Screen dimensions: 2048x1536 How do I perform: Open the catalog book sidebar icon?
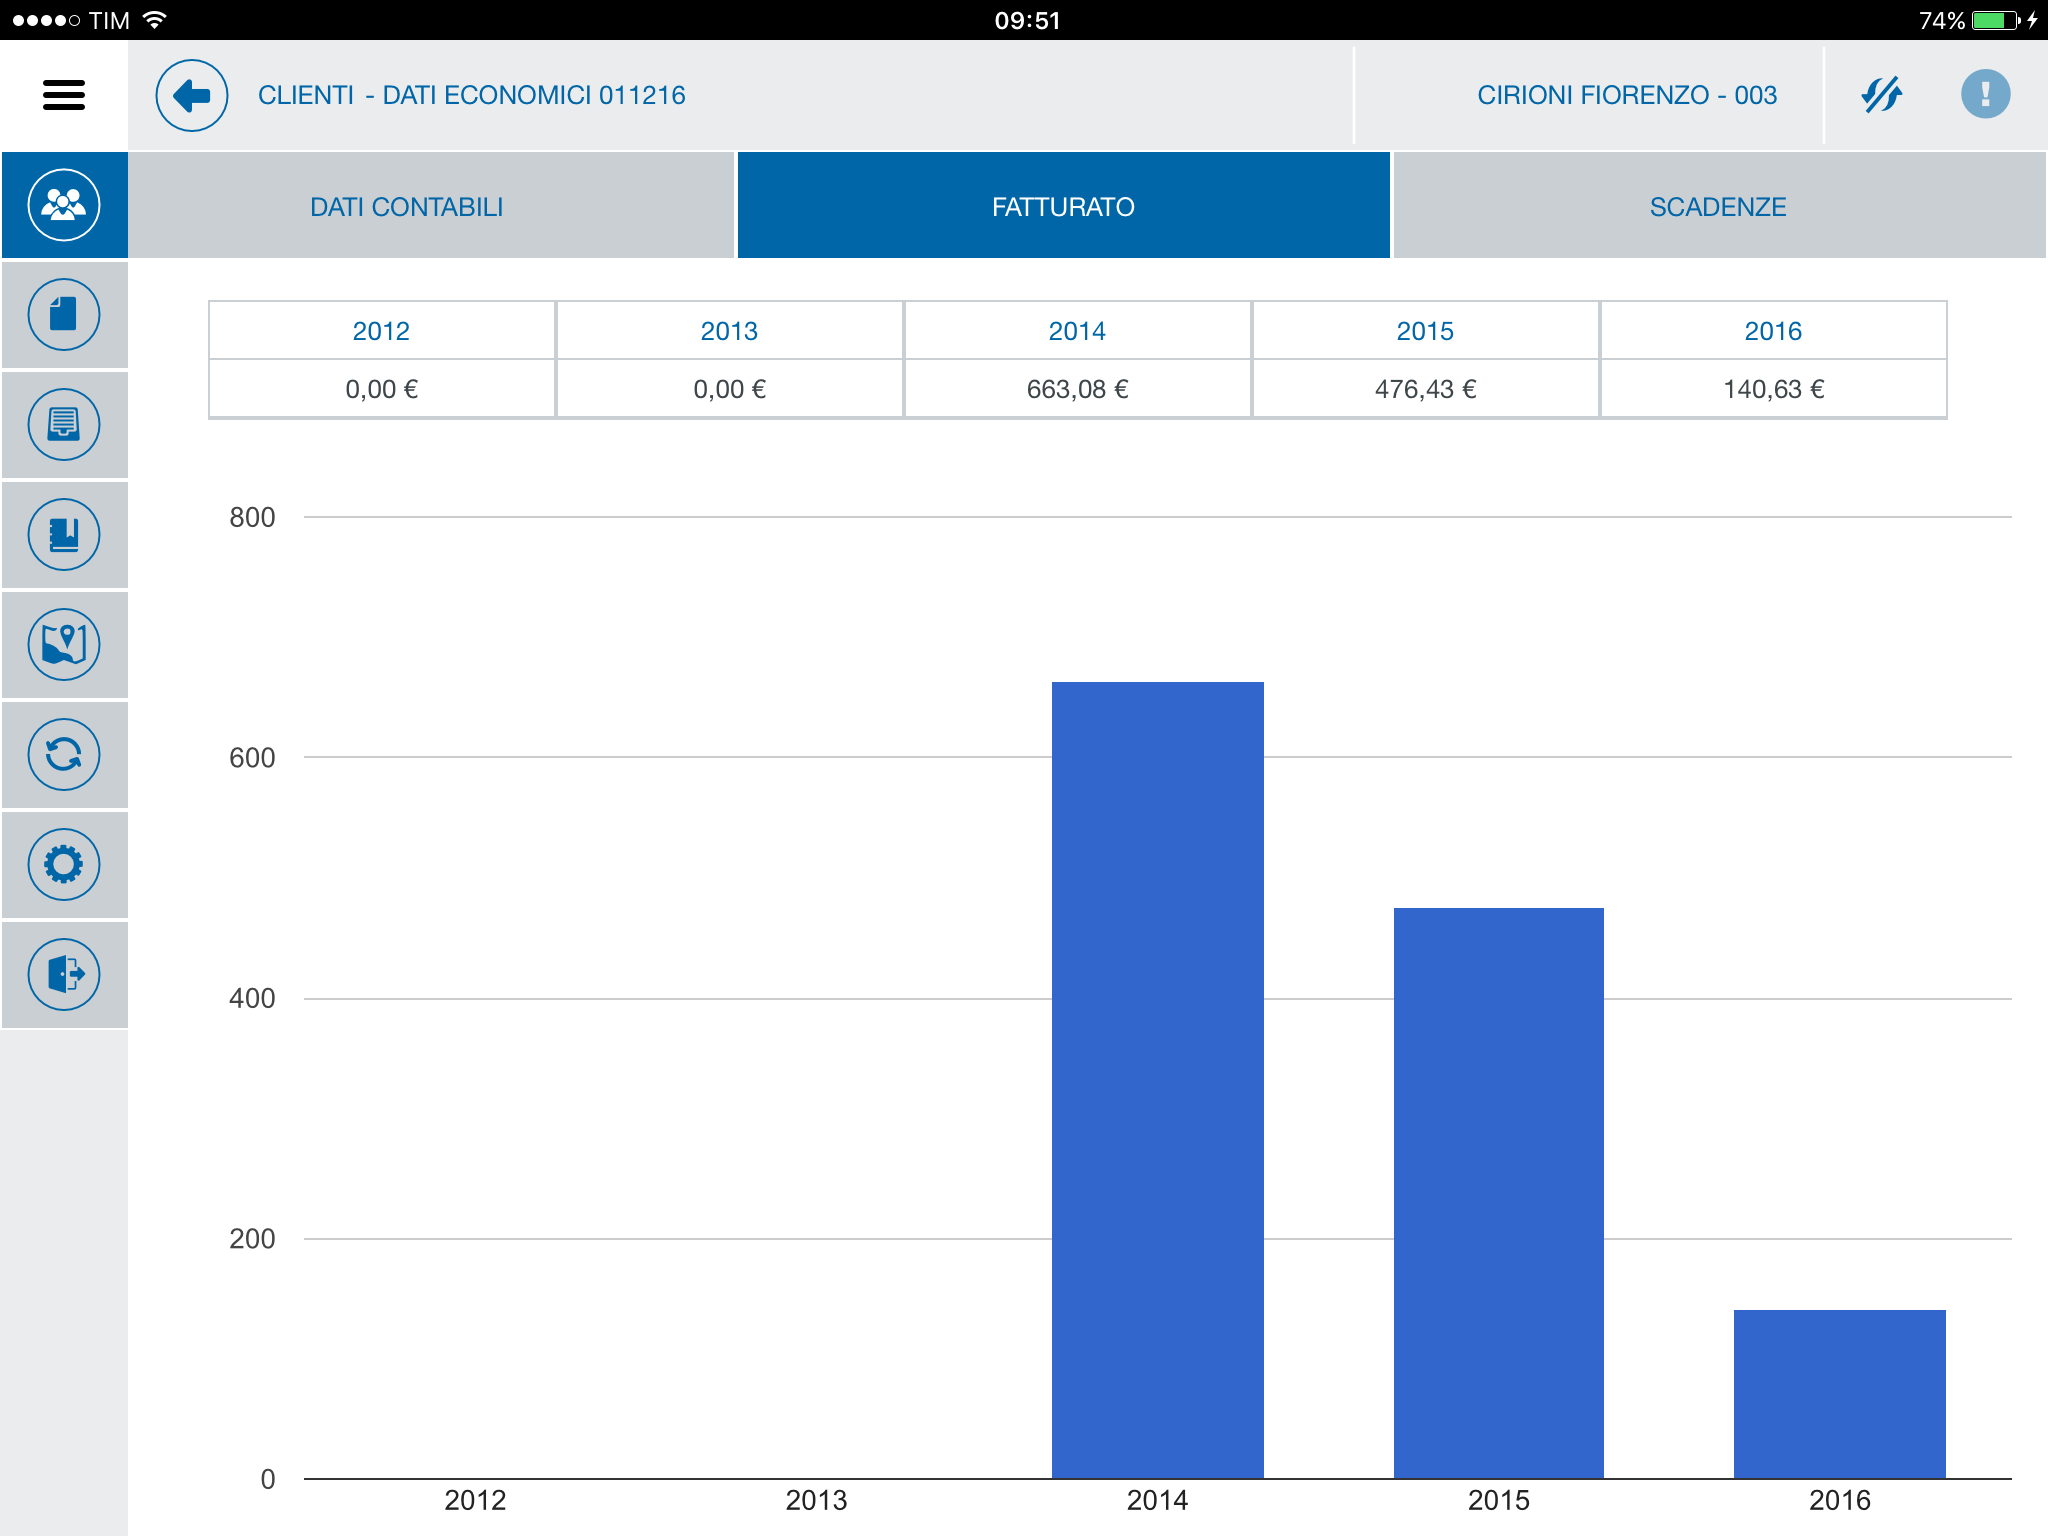(x=64, y=535)
